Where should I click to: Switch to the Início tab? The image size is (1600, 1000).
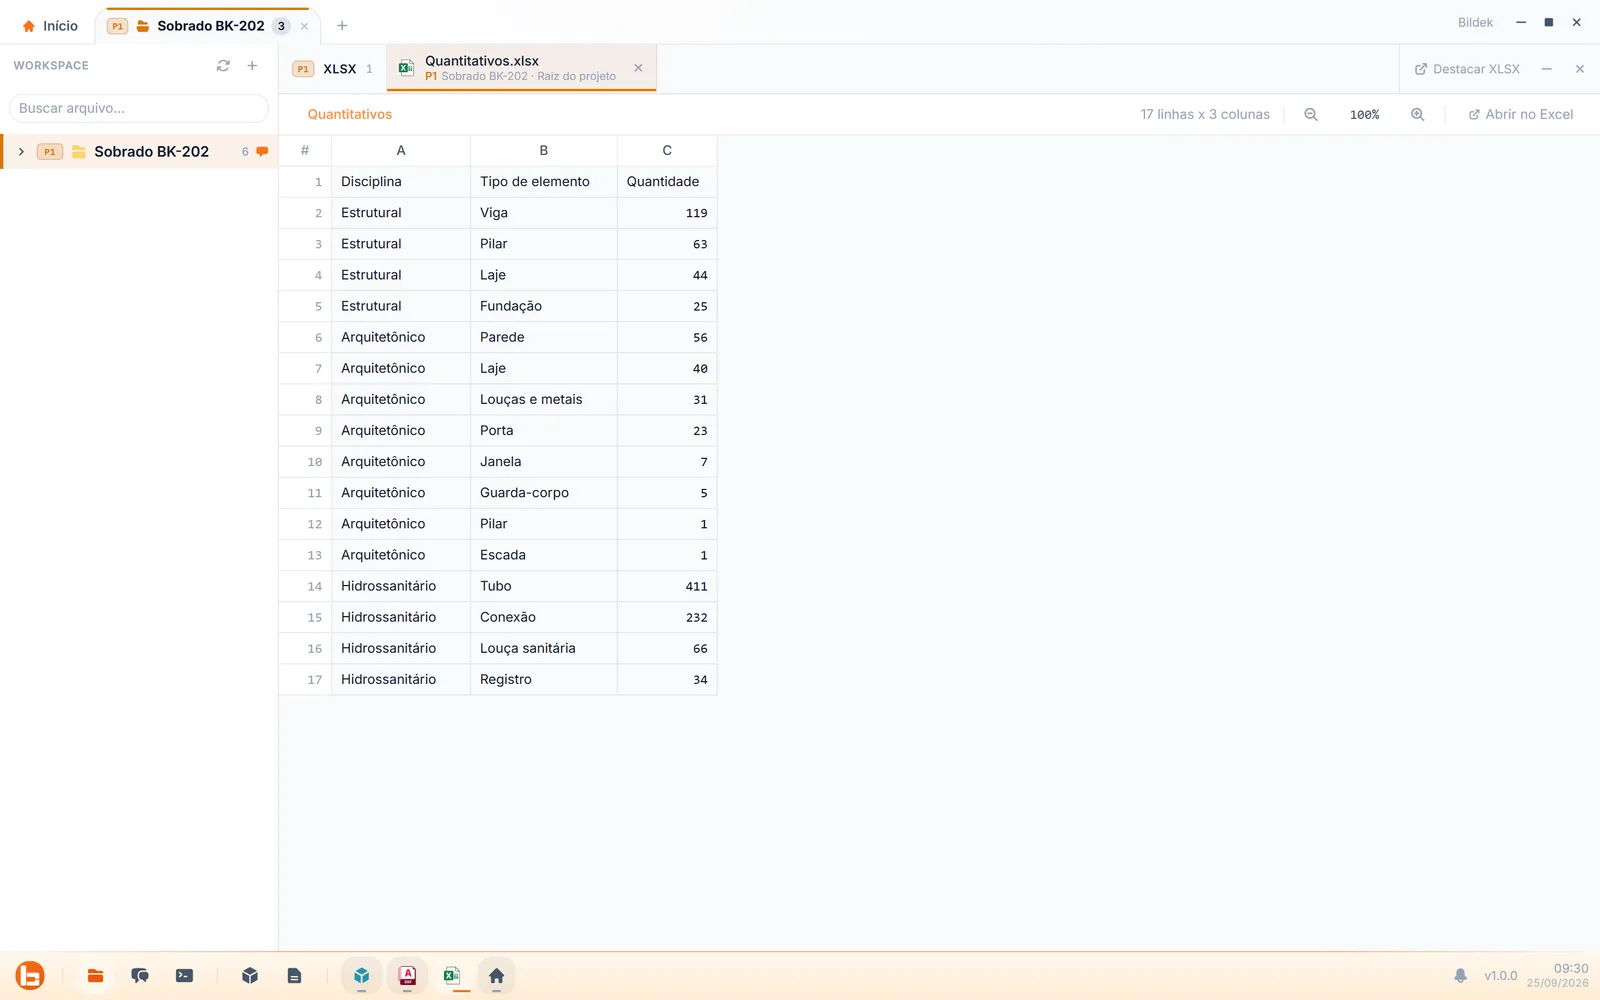[x=50, y=26]
